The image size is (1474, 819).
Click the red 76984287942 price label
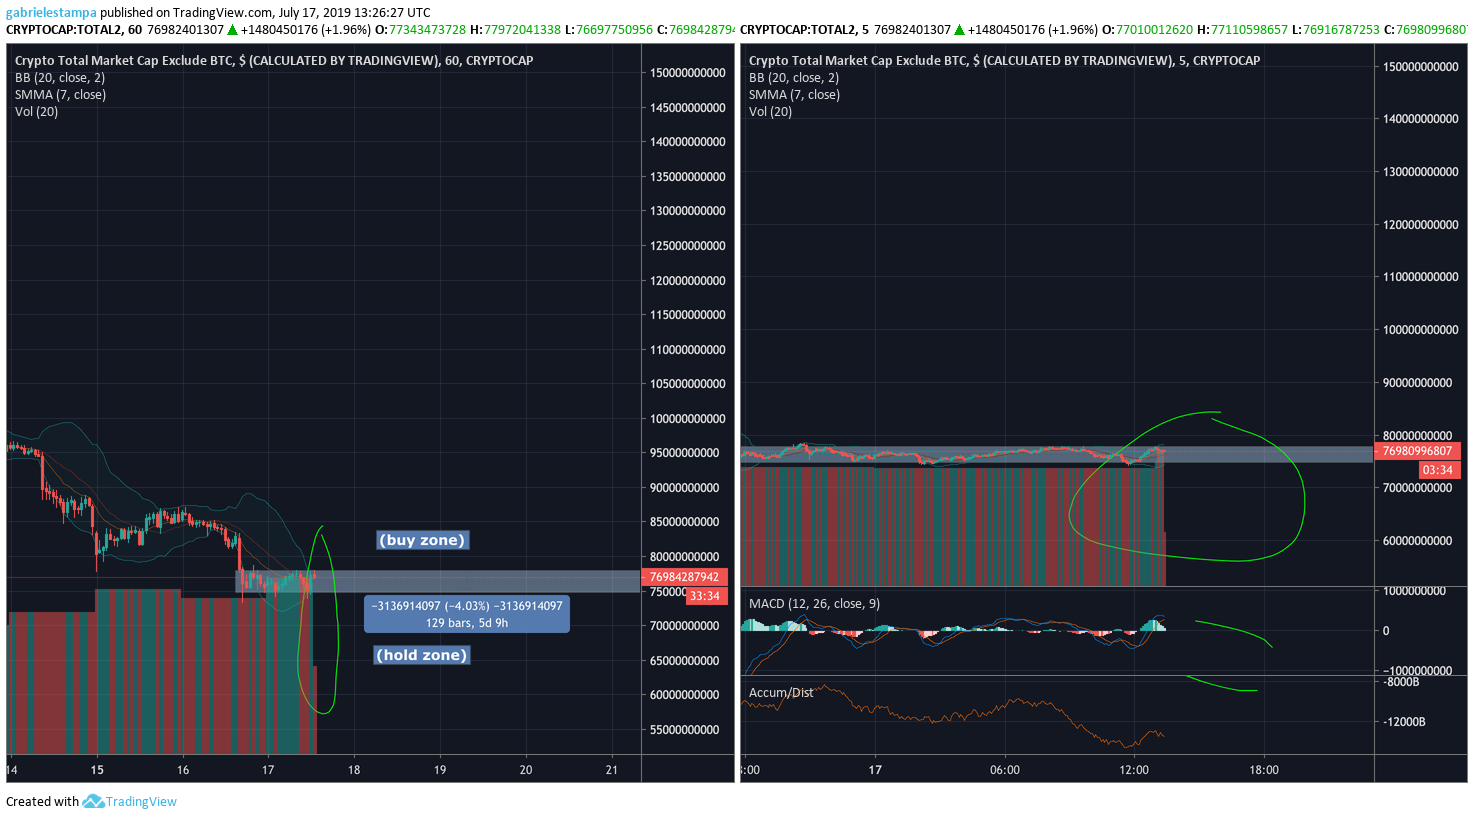pyautogui.click(x=685, y=577)
